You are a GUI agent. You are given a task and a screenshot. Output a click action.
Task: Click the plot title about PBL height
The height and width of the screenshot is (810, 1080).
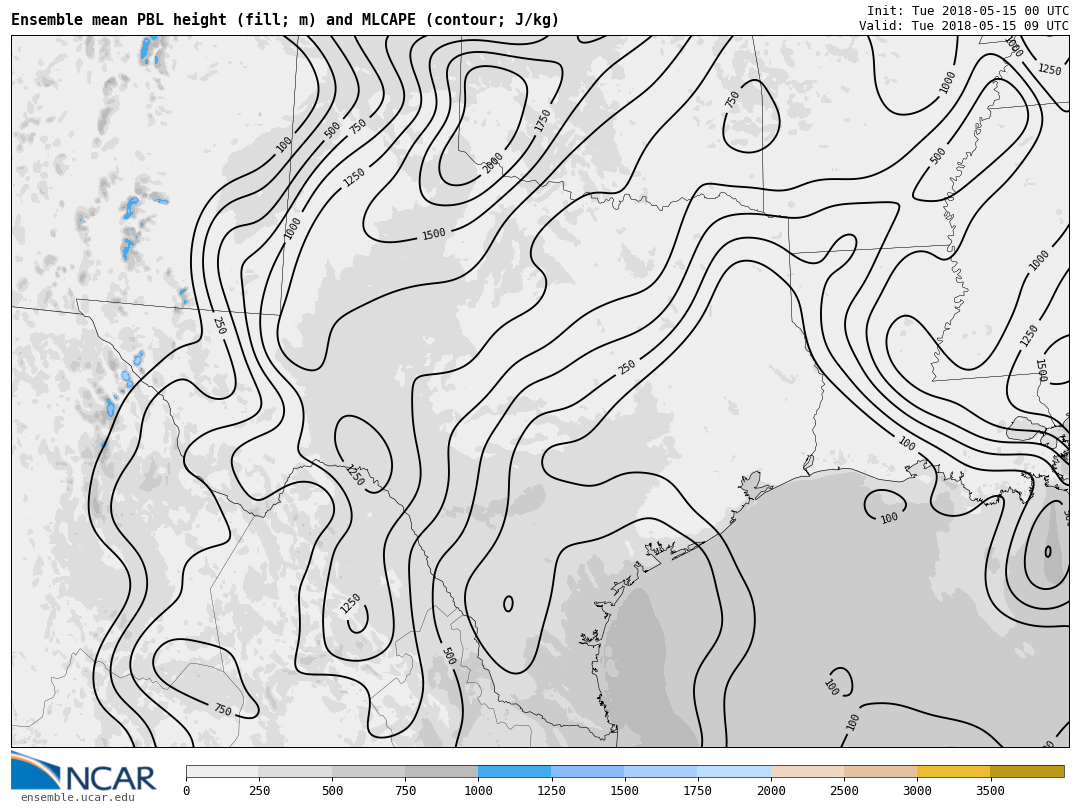click(285, 20)
